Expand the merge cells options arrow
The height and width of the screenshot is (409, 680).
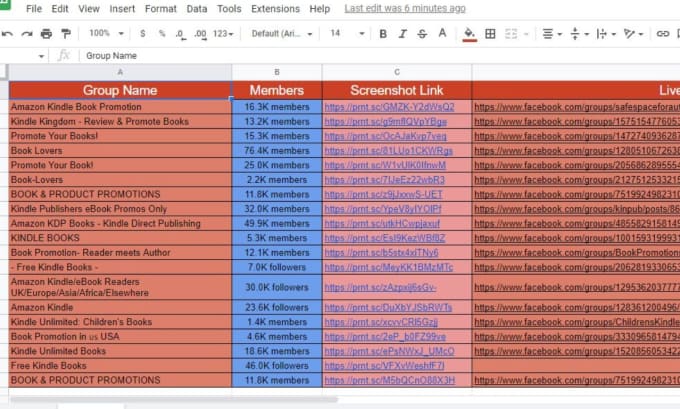[x=526, y=34]
